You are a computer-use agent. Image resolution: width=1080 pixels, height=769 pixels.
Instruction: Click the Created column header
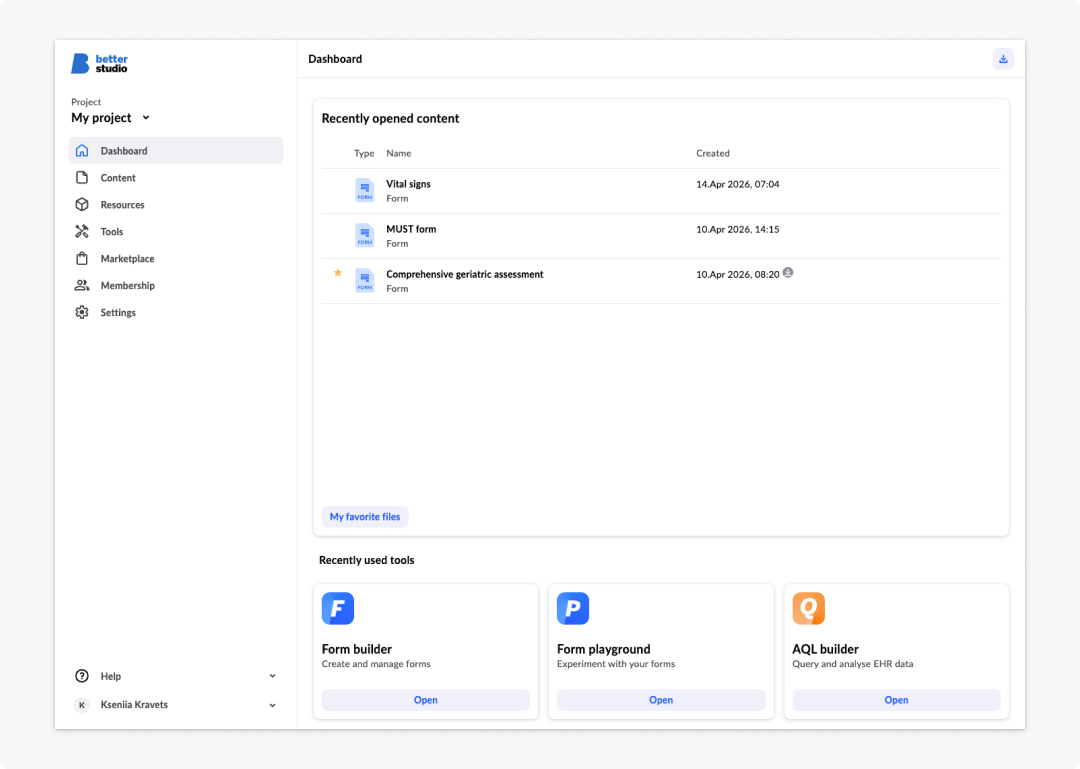712,153
